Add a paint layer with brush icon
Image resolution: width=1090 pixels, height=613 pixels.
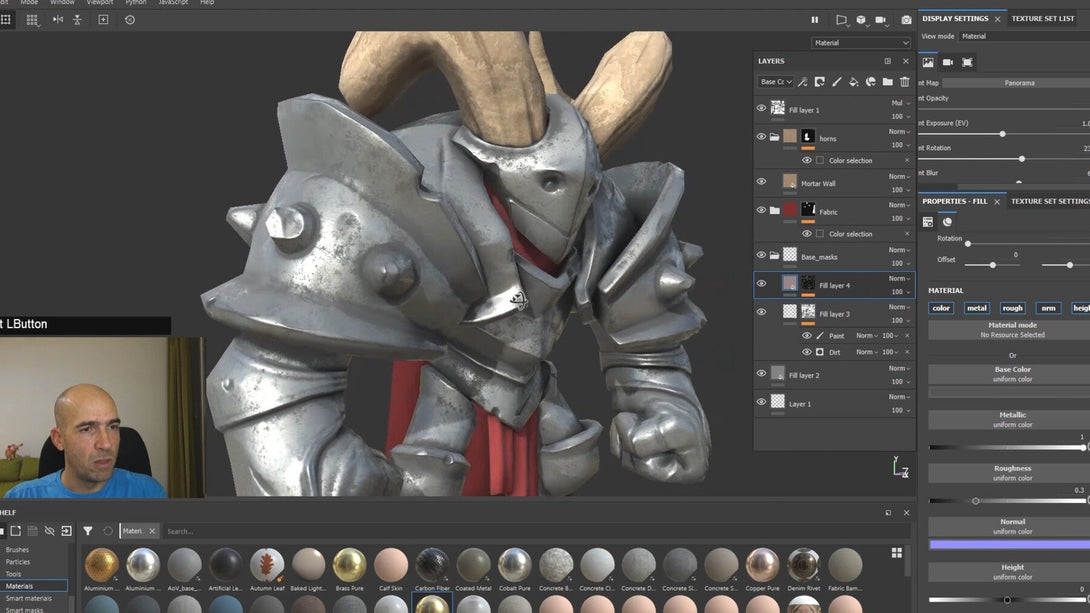click(837, 82)
